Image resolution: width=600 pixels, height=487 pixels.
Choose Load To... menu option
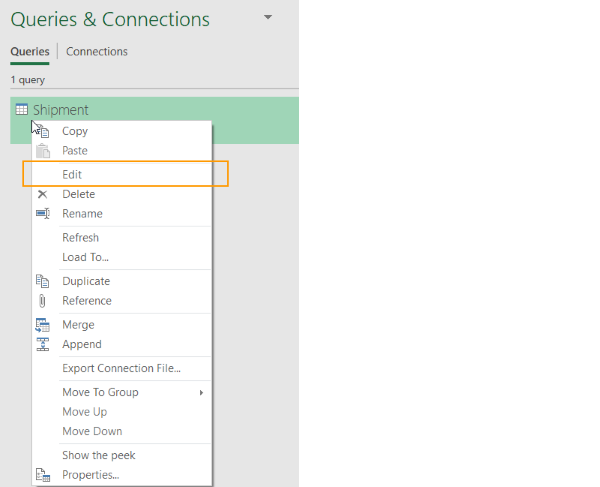[x=85, y=257]
